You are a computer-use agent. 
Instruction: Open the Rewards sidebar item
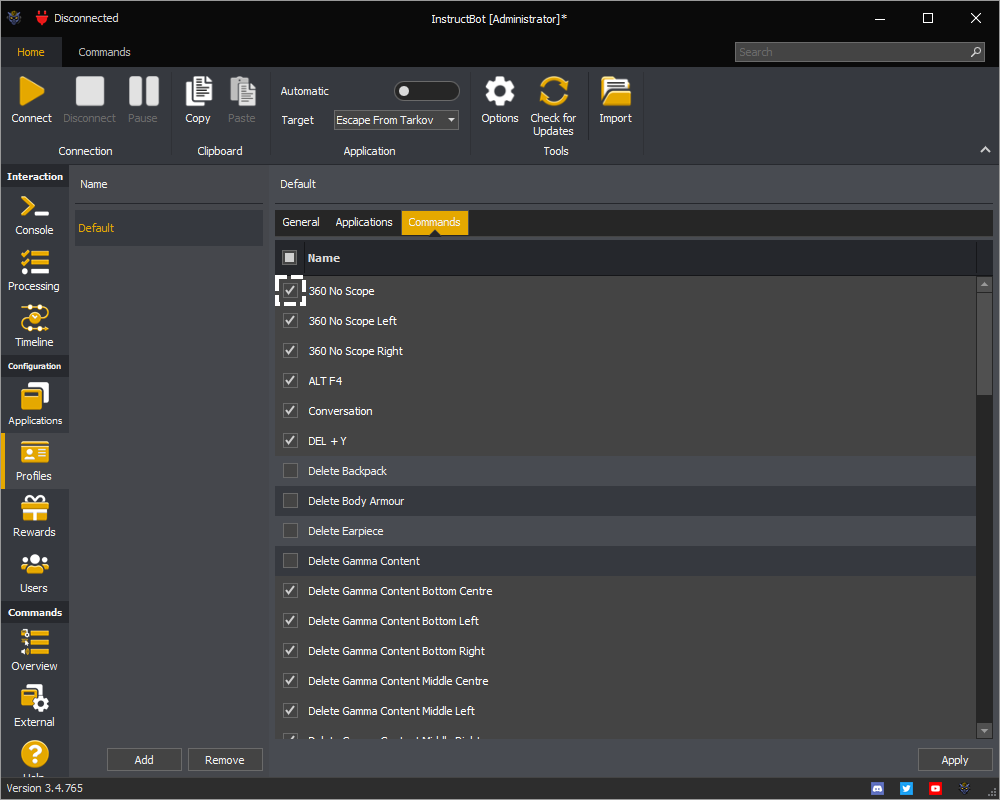coord(34,517)
